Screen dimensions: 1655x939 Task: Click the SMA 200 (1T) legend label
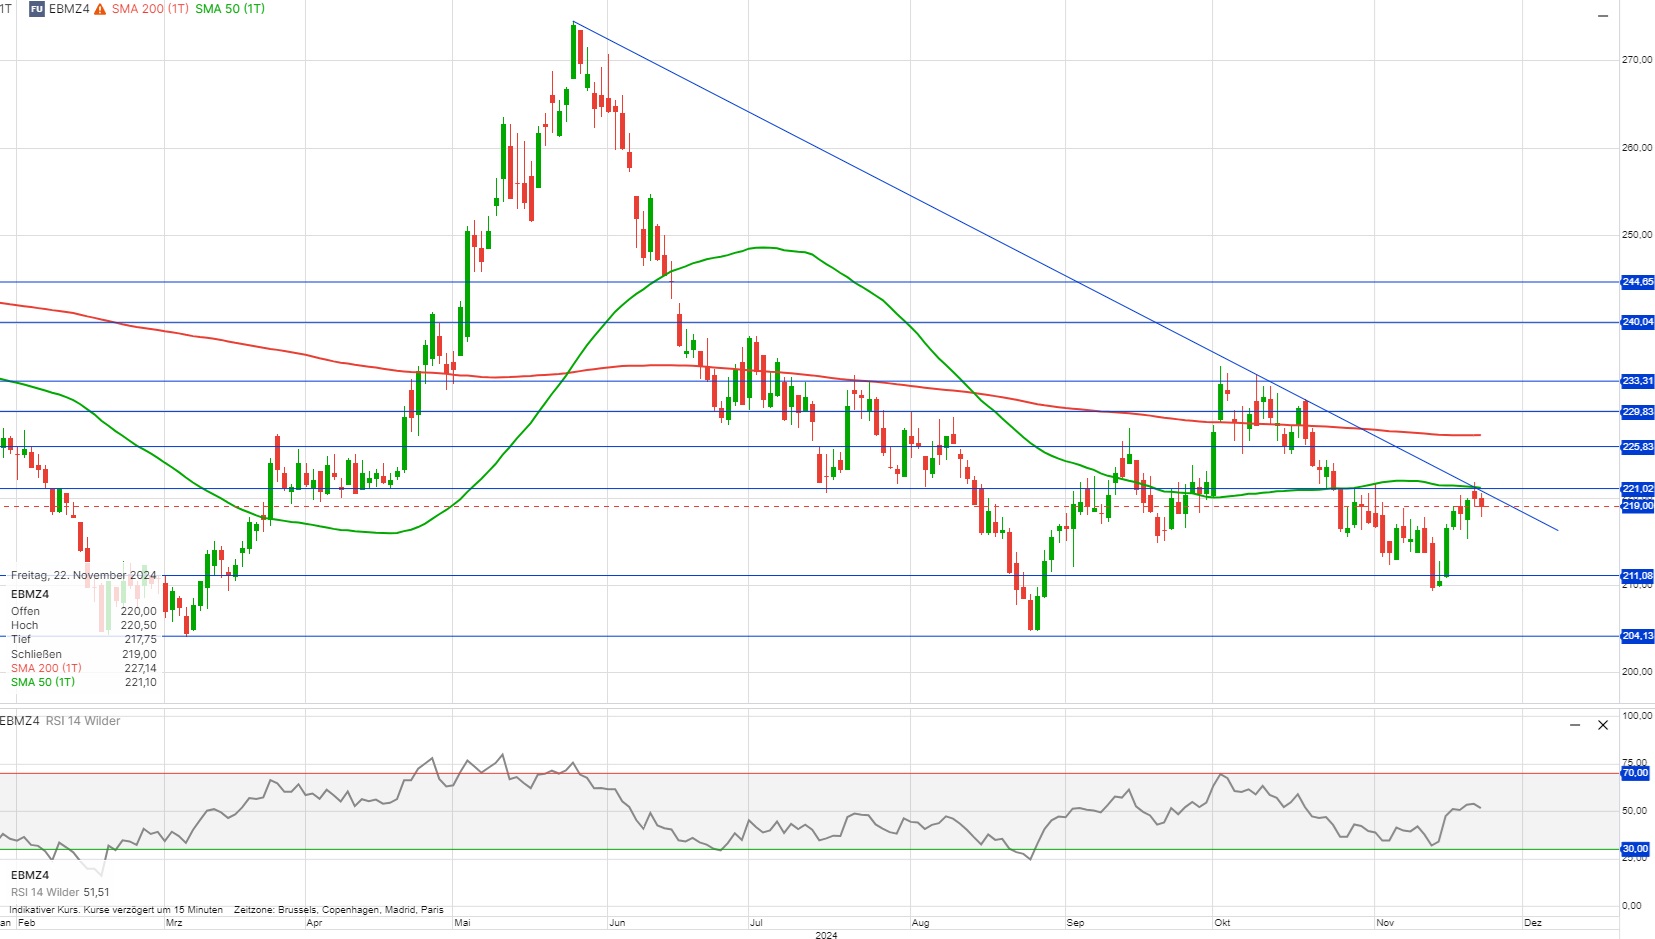point(150,9)
